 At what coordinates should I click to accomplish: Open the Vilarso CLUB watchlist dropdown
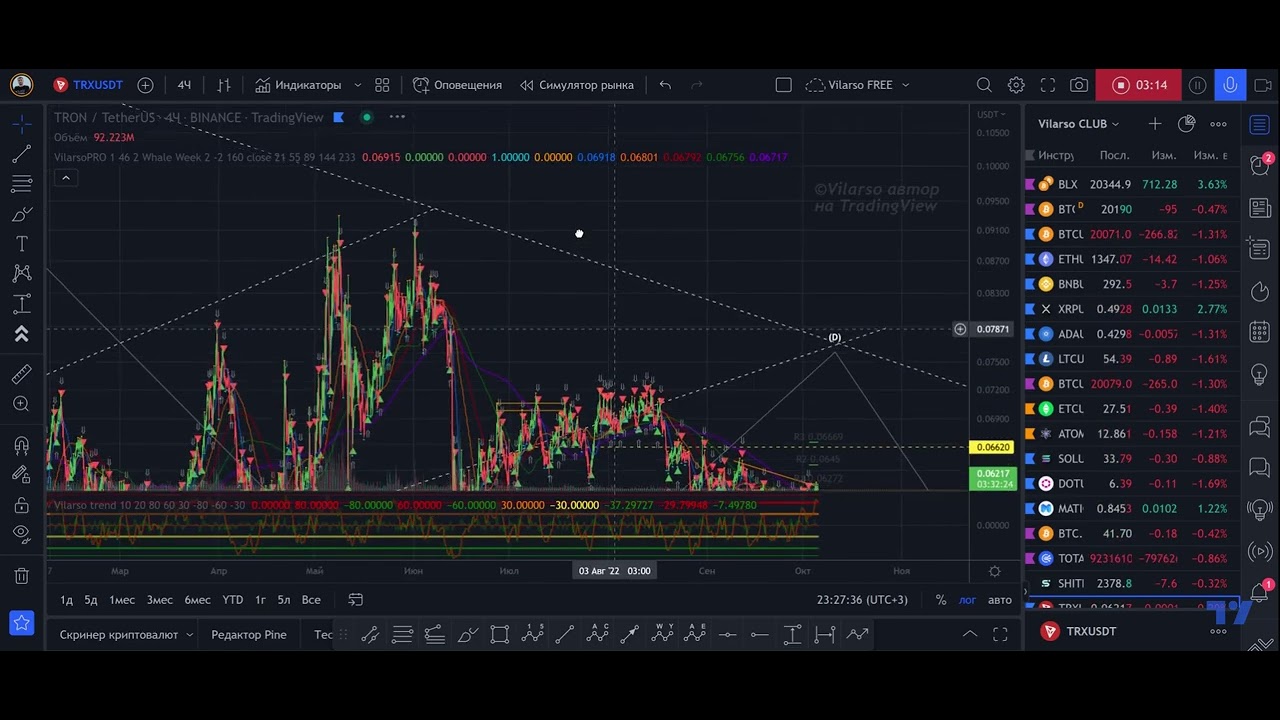coord(1078,124)
